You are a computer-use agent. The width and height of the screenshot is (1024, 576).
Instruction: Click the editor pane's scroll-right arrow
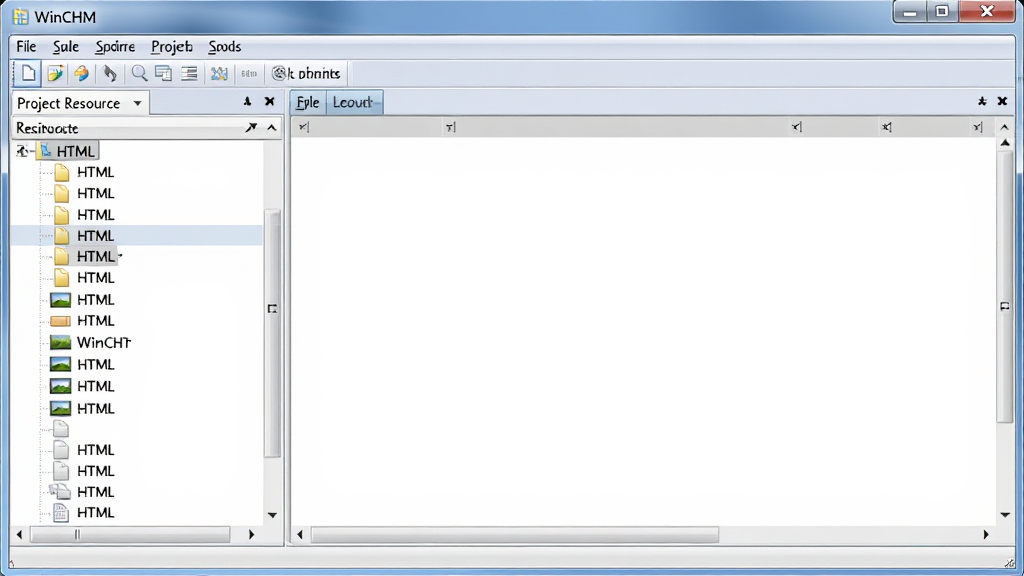click(x=986, y=534)
